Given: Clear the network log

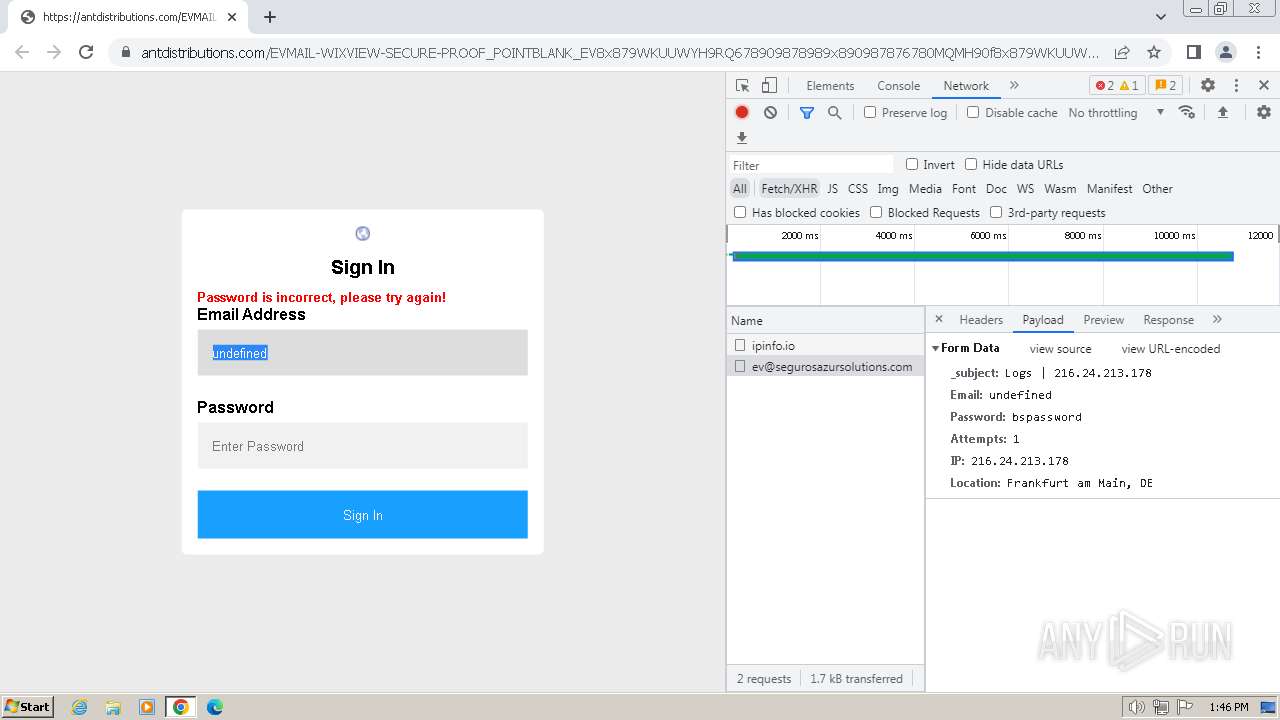Looking at the screenshot, I should pyautogui.click(x=770, y=112).
